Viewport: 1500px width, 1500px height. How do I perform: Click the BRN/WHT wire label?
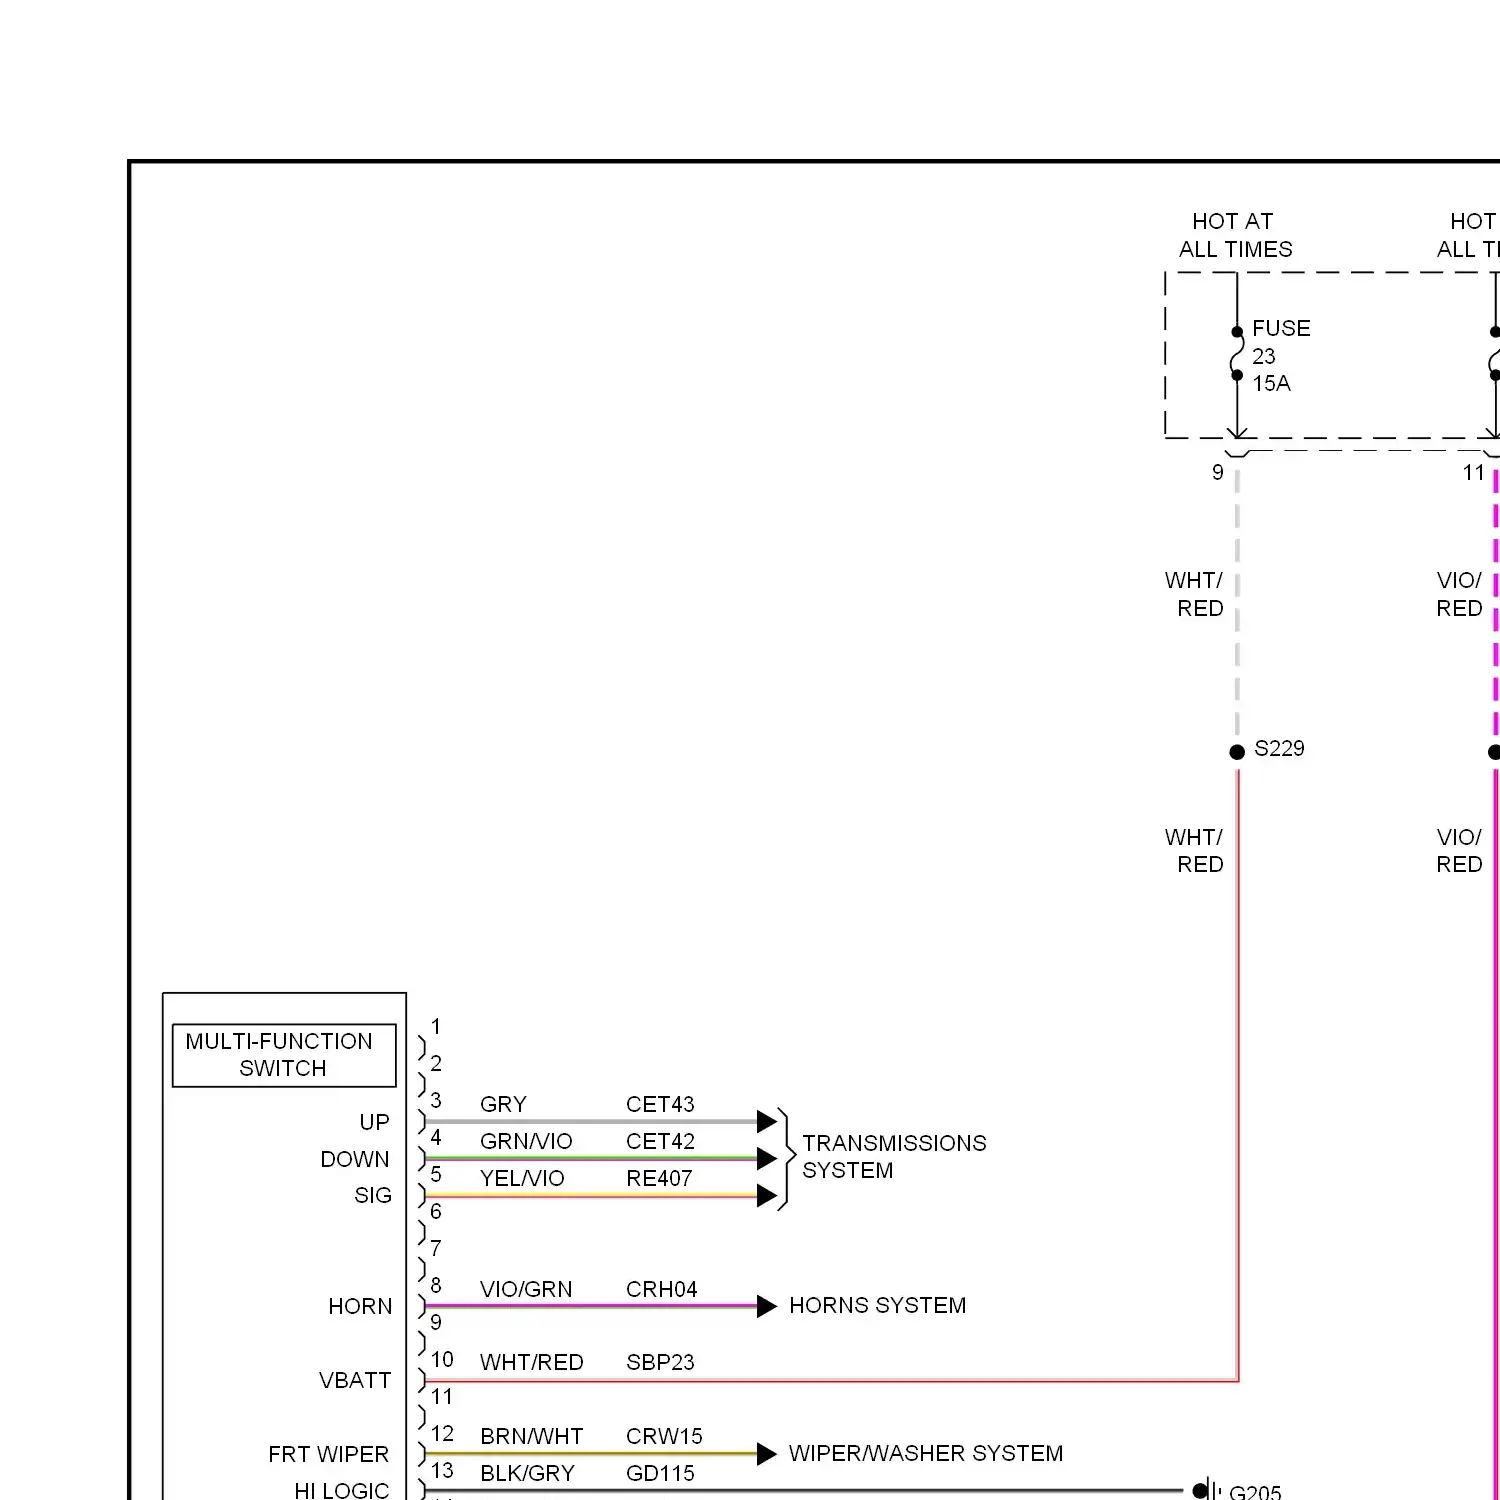pyautogui.click(x=531, y=1436)
